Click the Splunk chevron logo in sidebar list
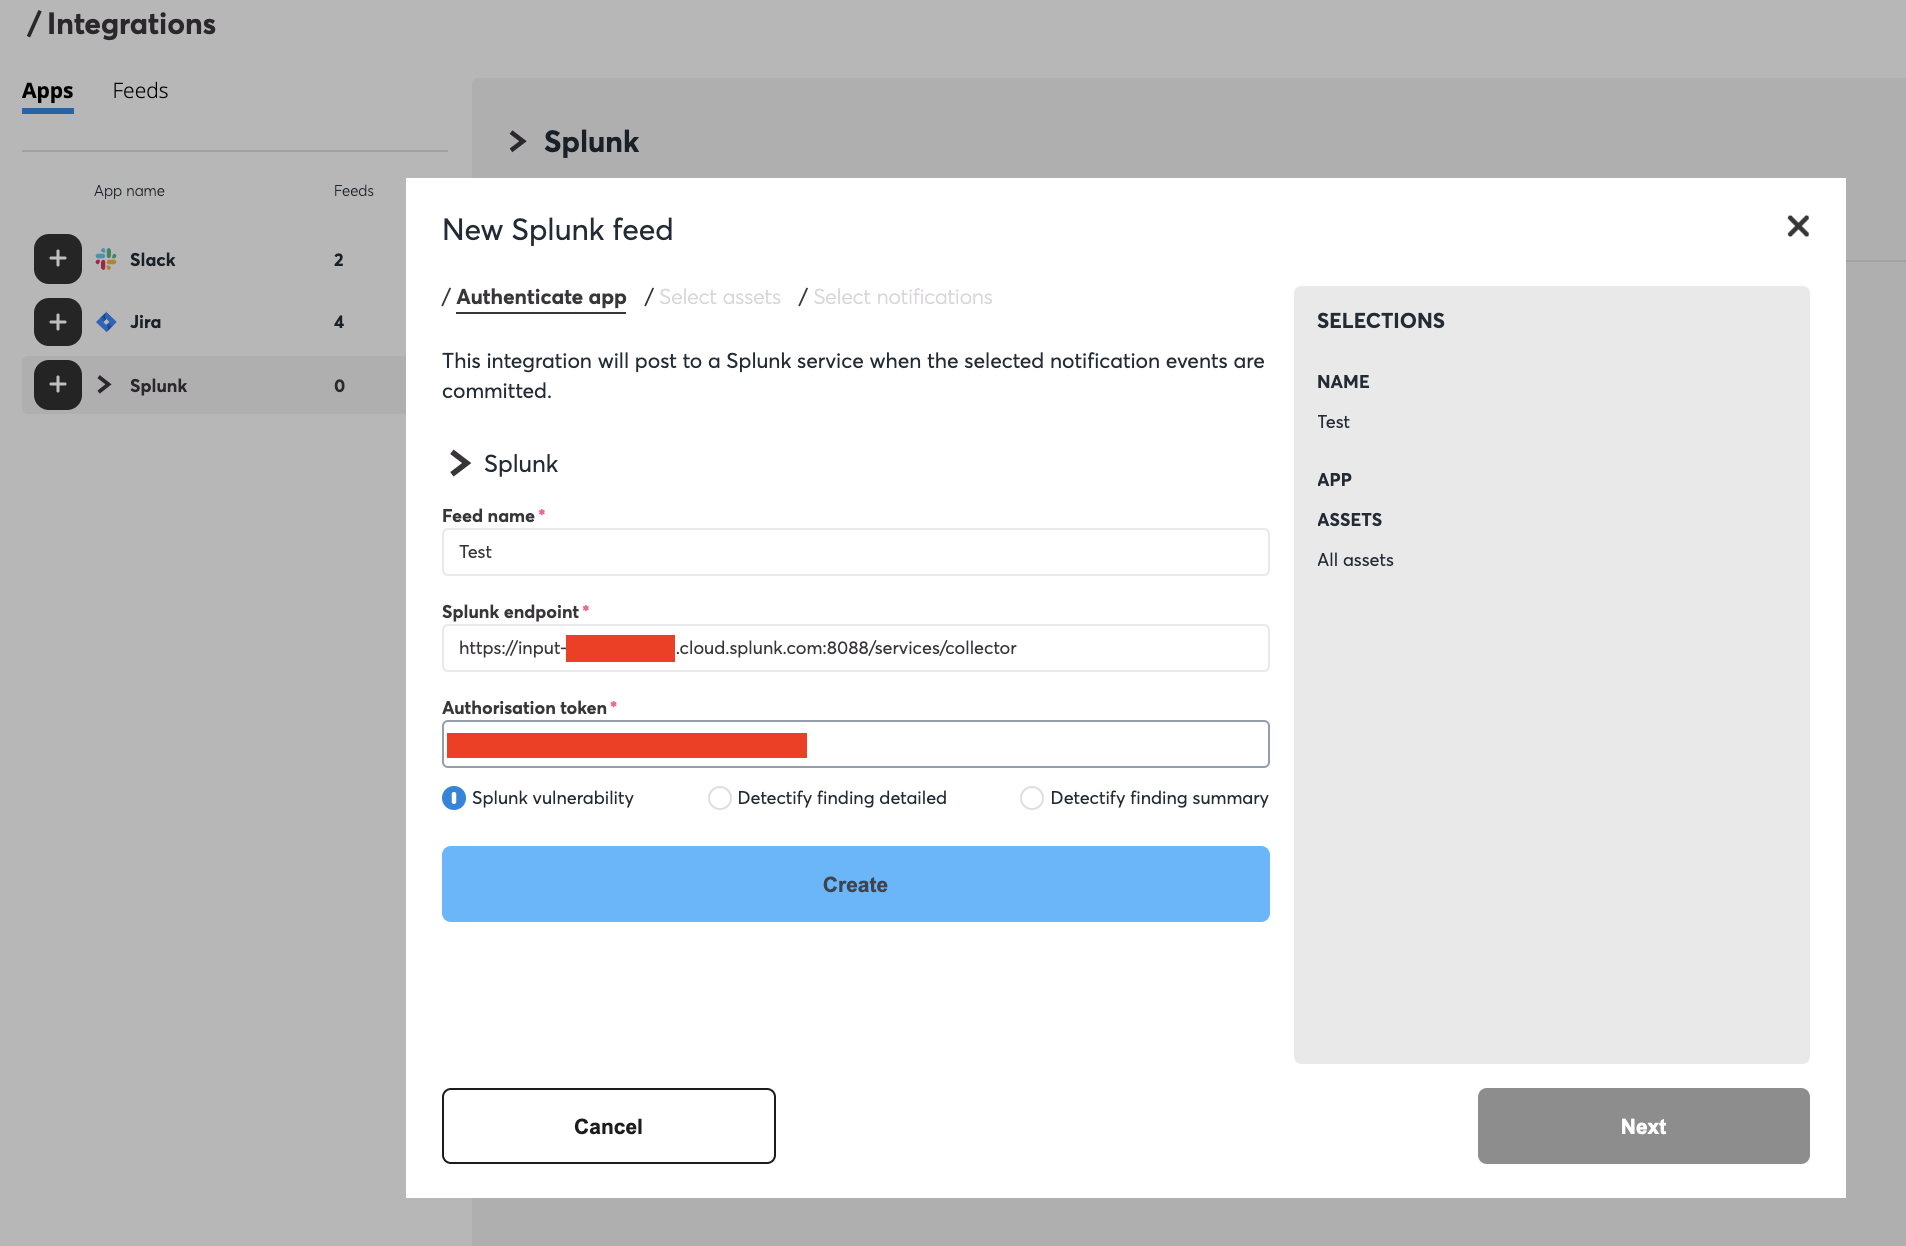The width and height of the screenshot is (1906, 1246). click(x=104, y=385)
